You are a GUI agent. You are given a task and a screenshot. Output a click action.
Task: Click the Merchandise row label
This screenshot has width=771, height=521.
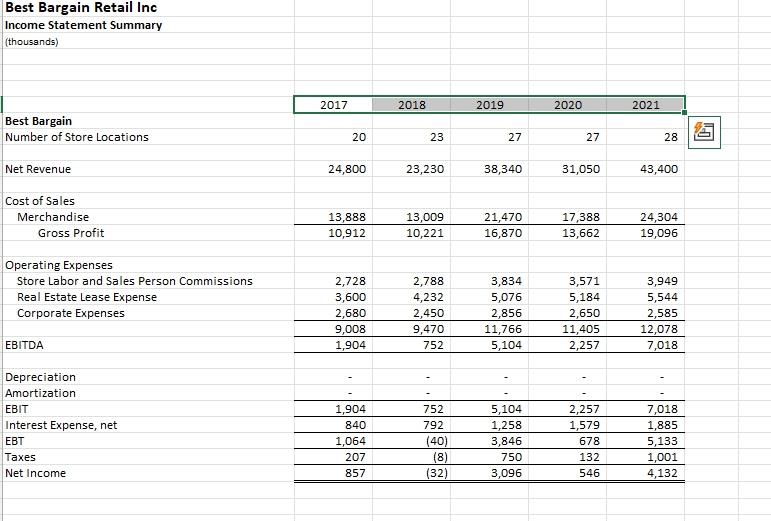(x=53, y=217)
